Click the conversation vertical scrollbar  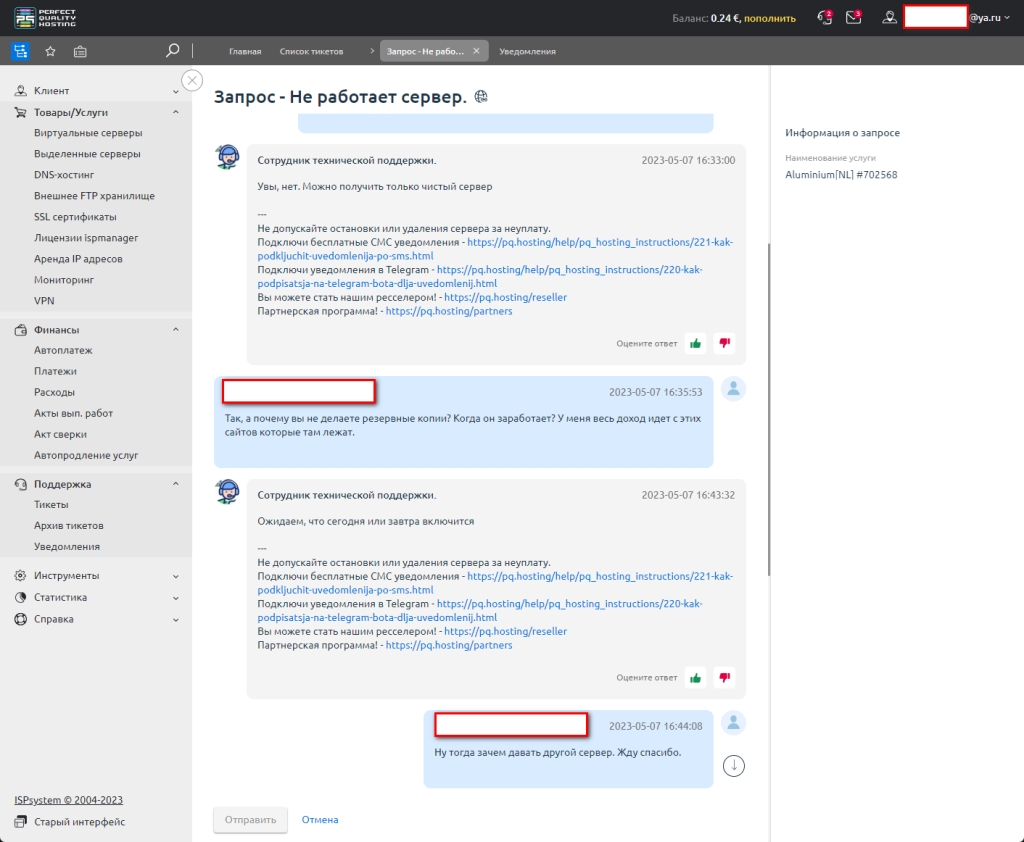[769, 409]
